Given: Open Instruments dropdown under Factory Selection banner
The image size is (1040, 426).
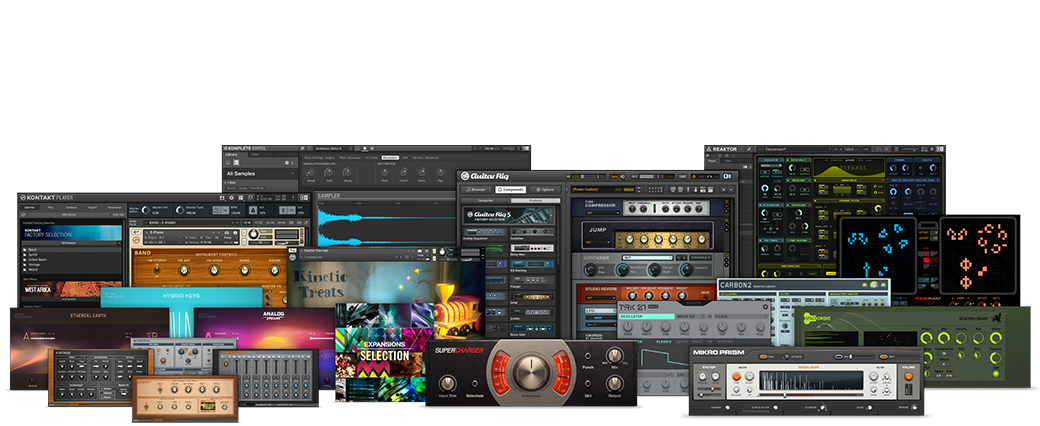Looking at the screenshot, I should pyautogui.click(x=72, y=243).
